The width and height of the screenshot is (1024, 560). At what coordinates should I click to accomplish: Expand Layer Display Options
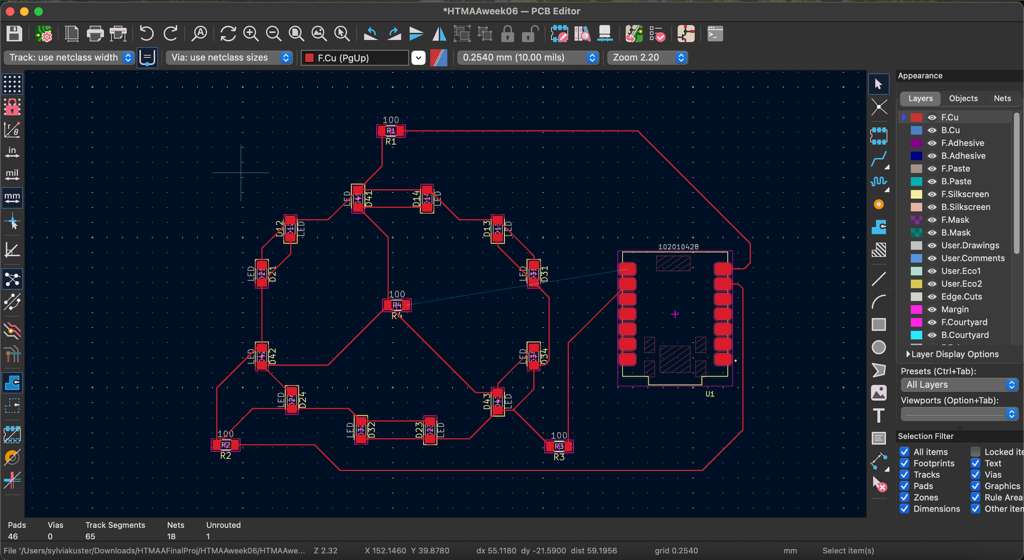pos(952,354)
